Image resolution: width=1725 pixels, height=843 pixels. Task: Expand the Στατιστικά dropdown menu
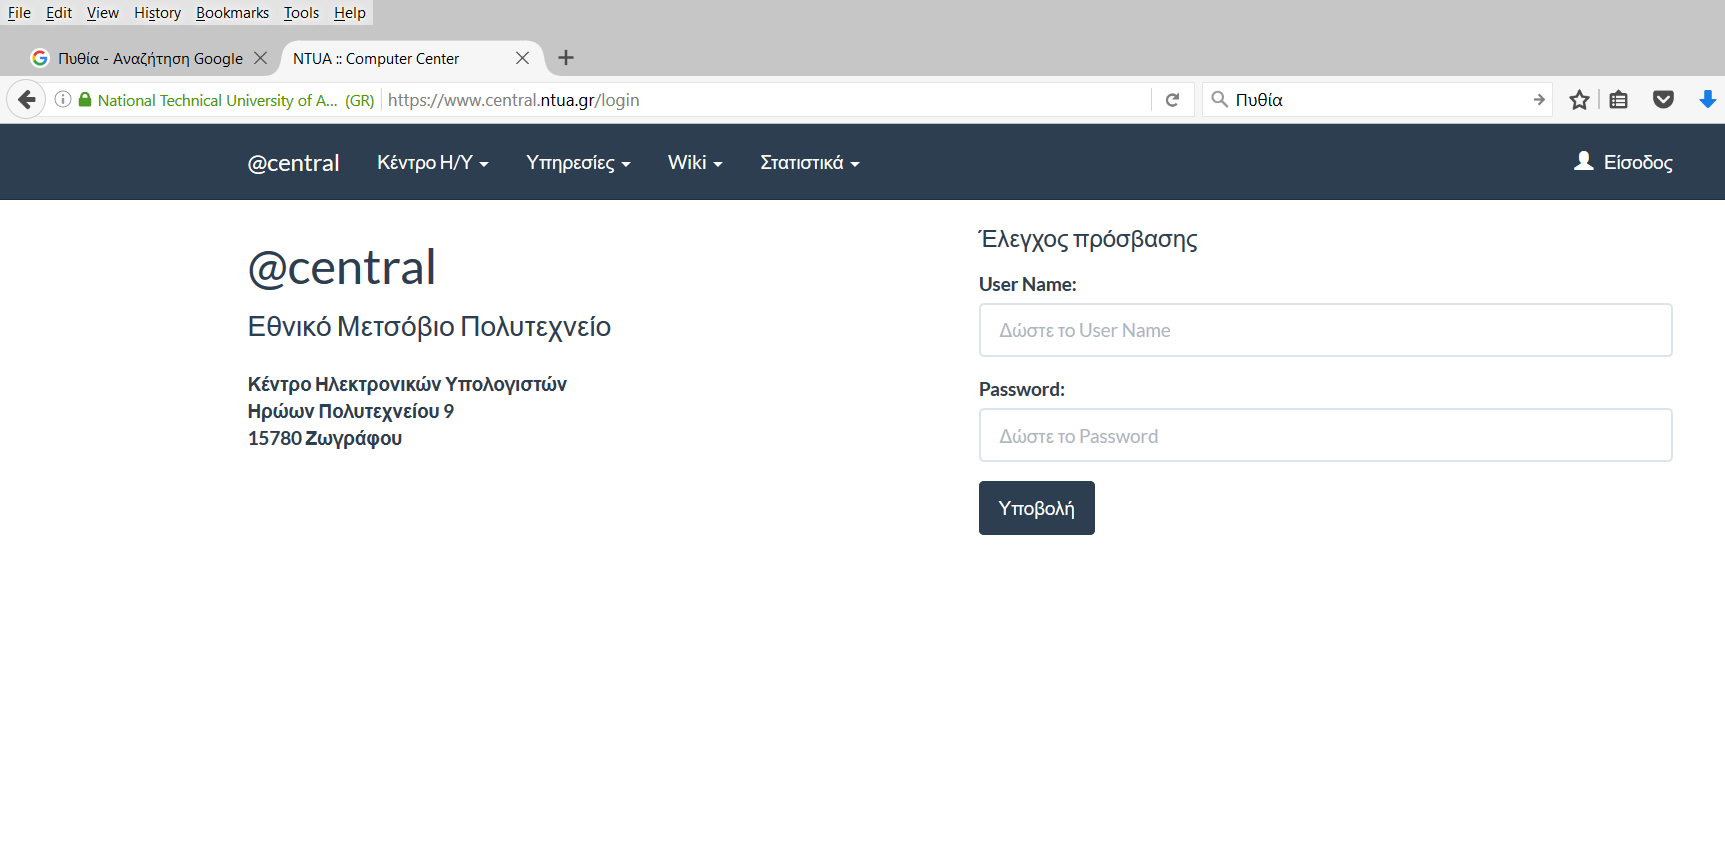point(810,162)
